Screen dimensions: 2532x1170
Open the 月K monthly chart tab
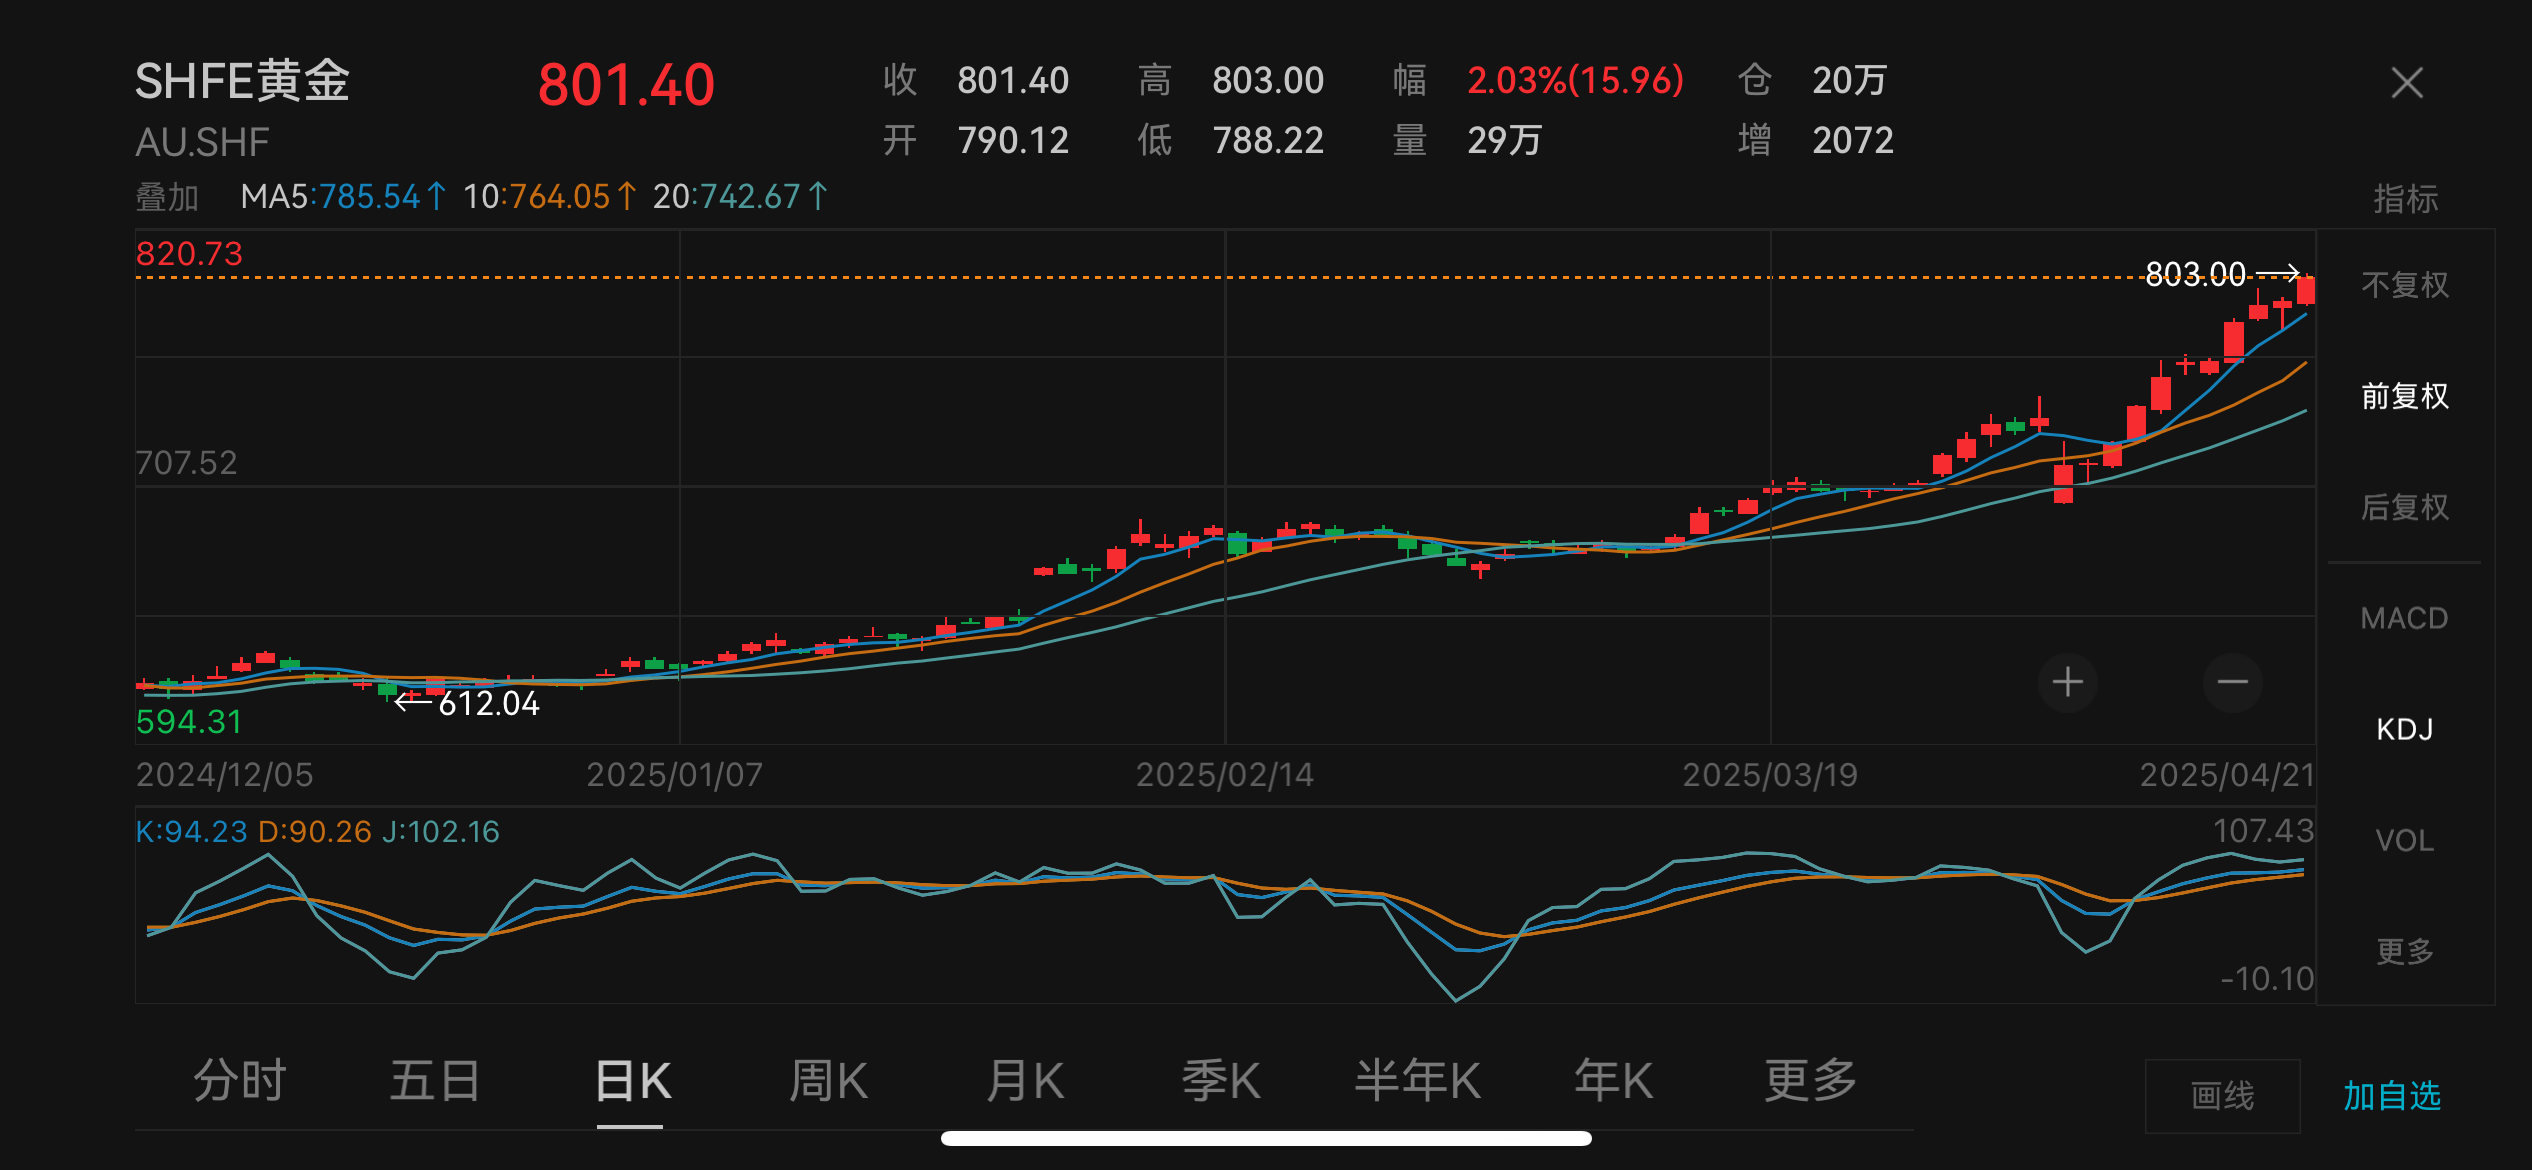coord(1024,1081)
